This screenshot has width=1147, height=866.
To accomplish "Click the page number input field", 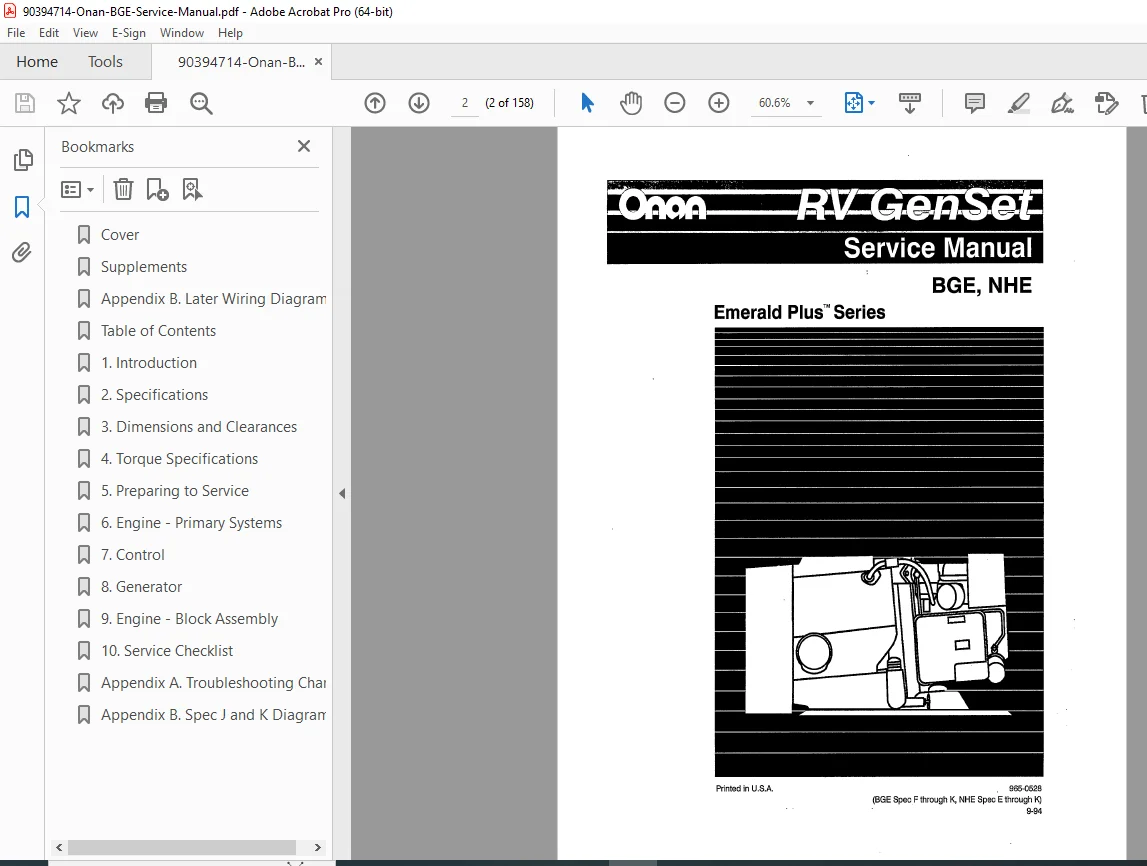I will click(x=465, y=103).
